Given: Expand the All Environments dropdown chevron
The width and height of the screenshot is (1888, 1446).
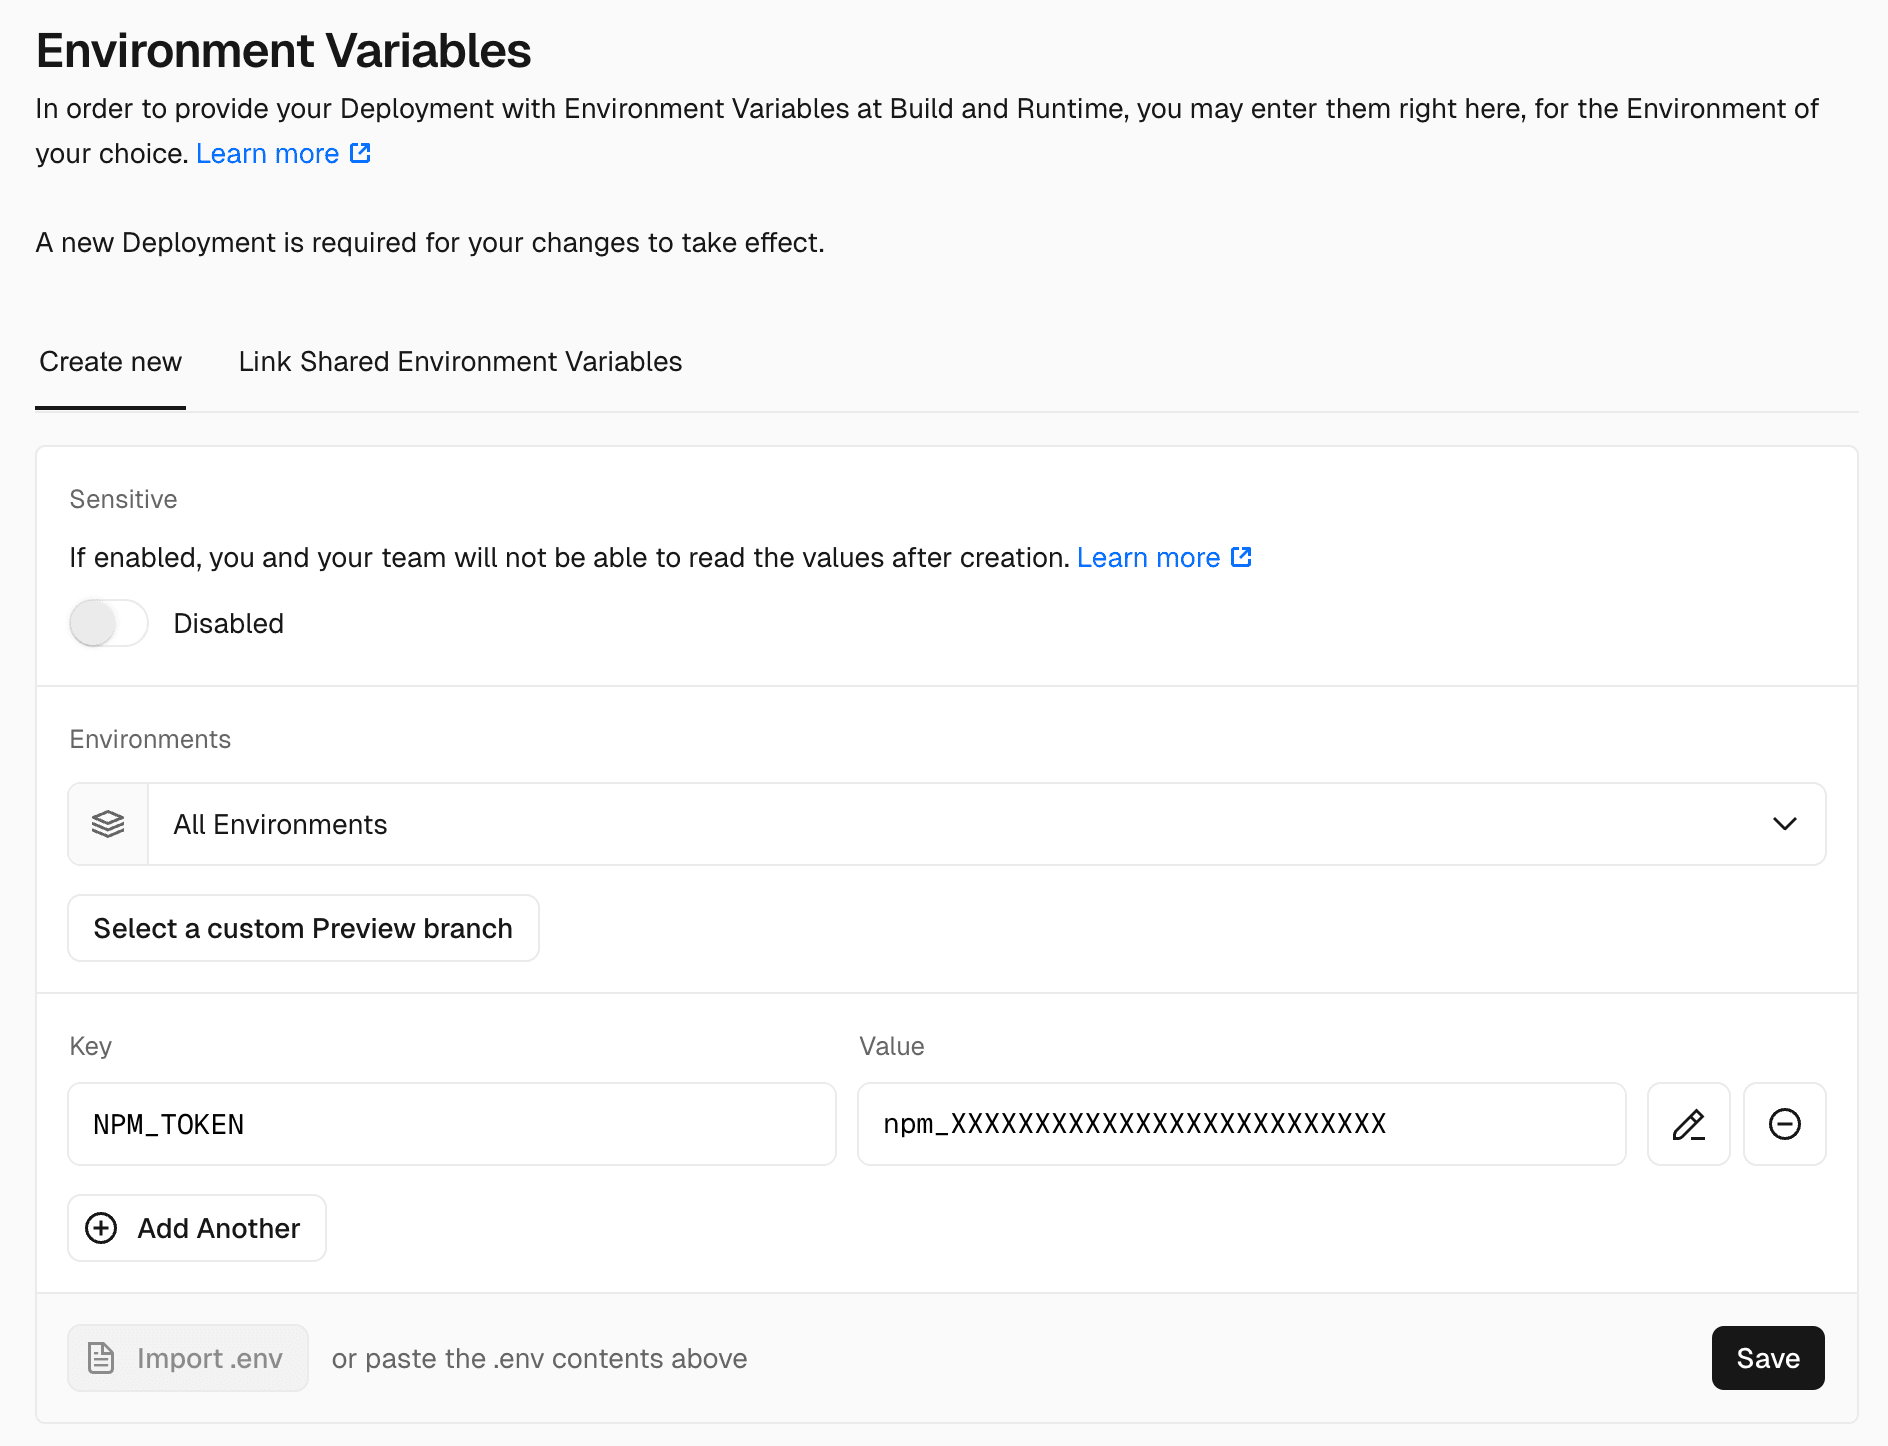Looking at the screenshot, I should tap(1784, 824).
